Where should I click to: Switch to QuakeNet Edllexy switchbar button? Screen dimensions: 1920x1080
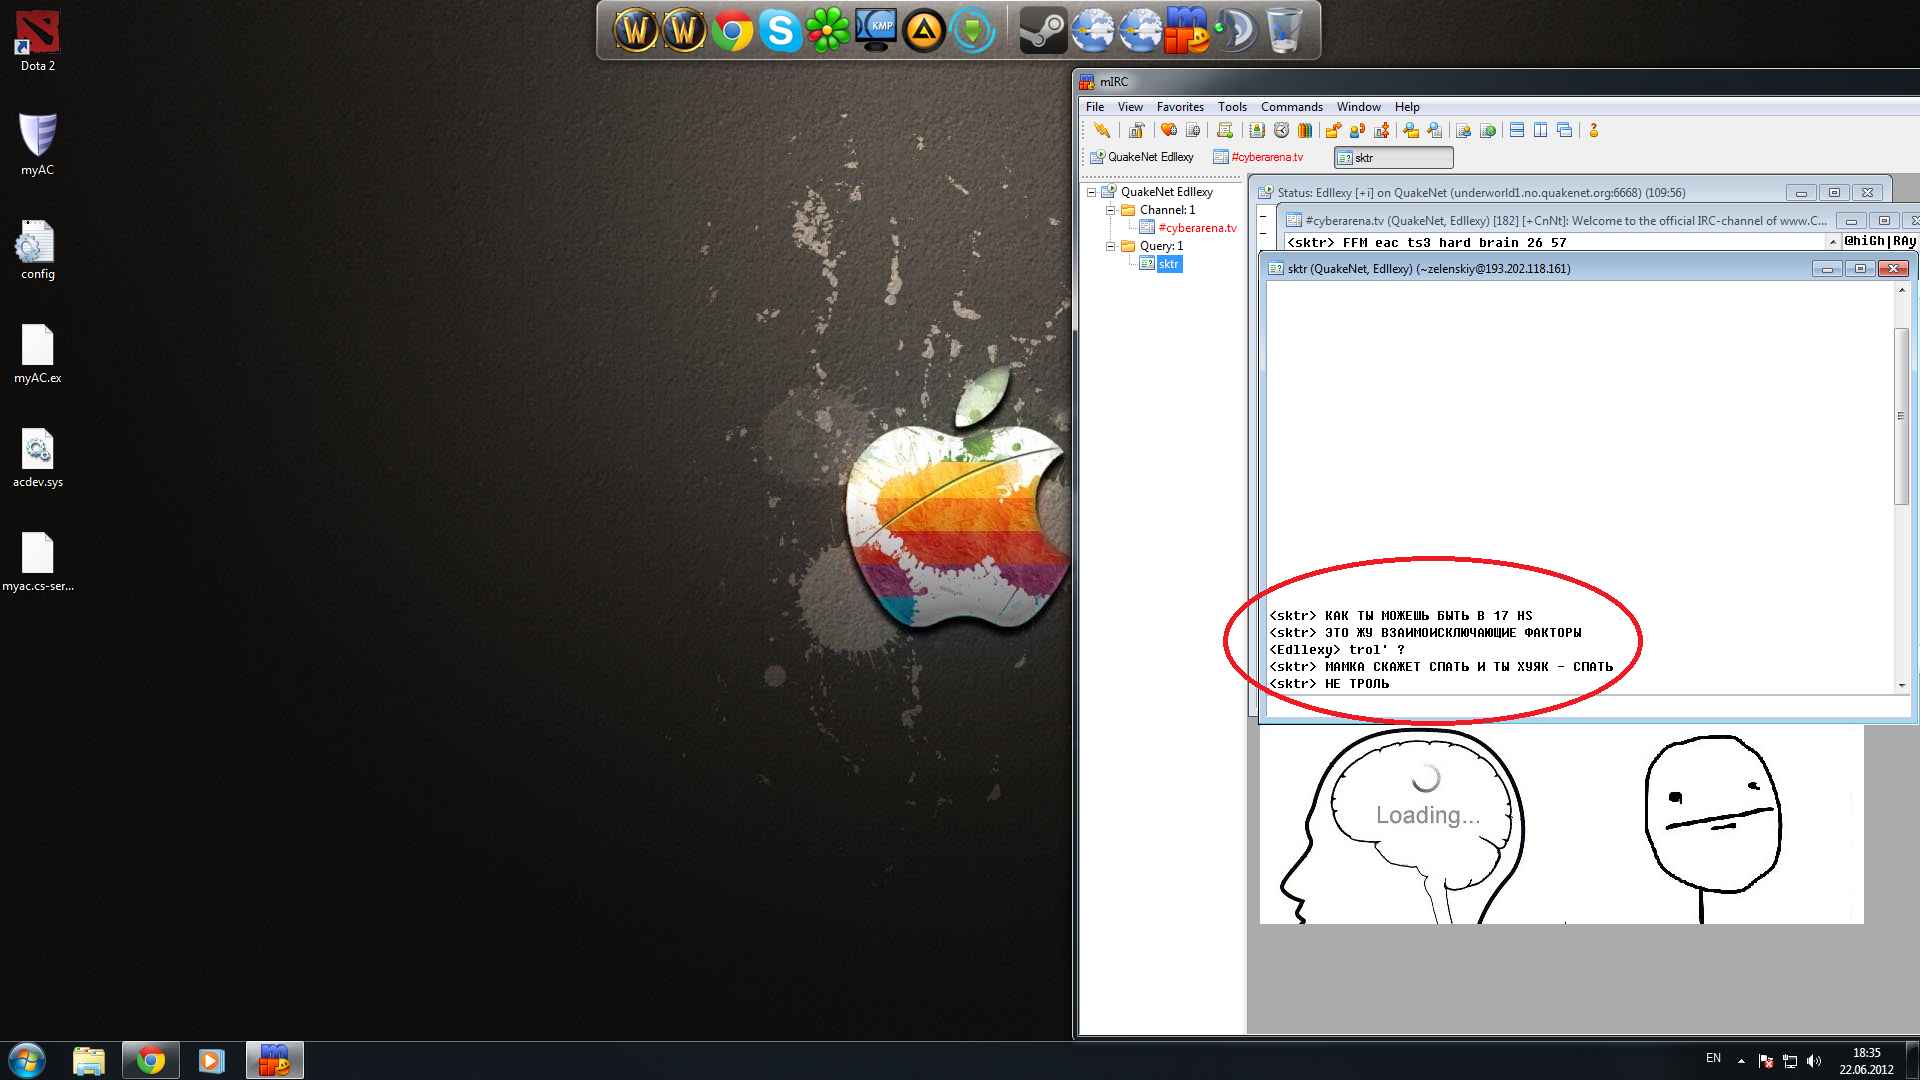click(1142, 157)
